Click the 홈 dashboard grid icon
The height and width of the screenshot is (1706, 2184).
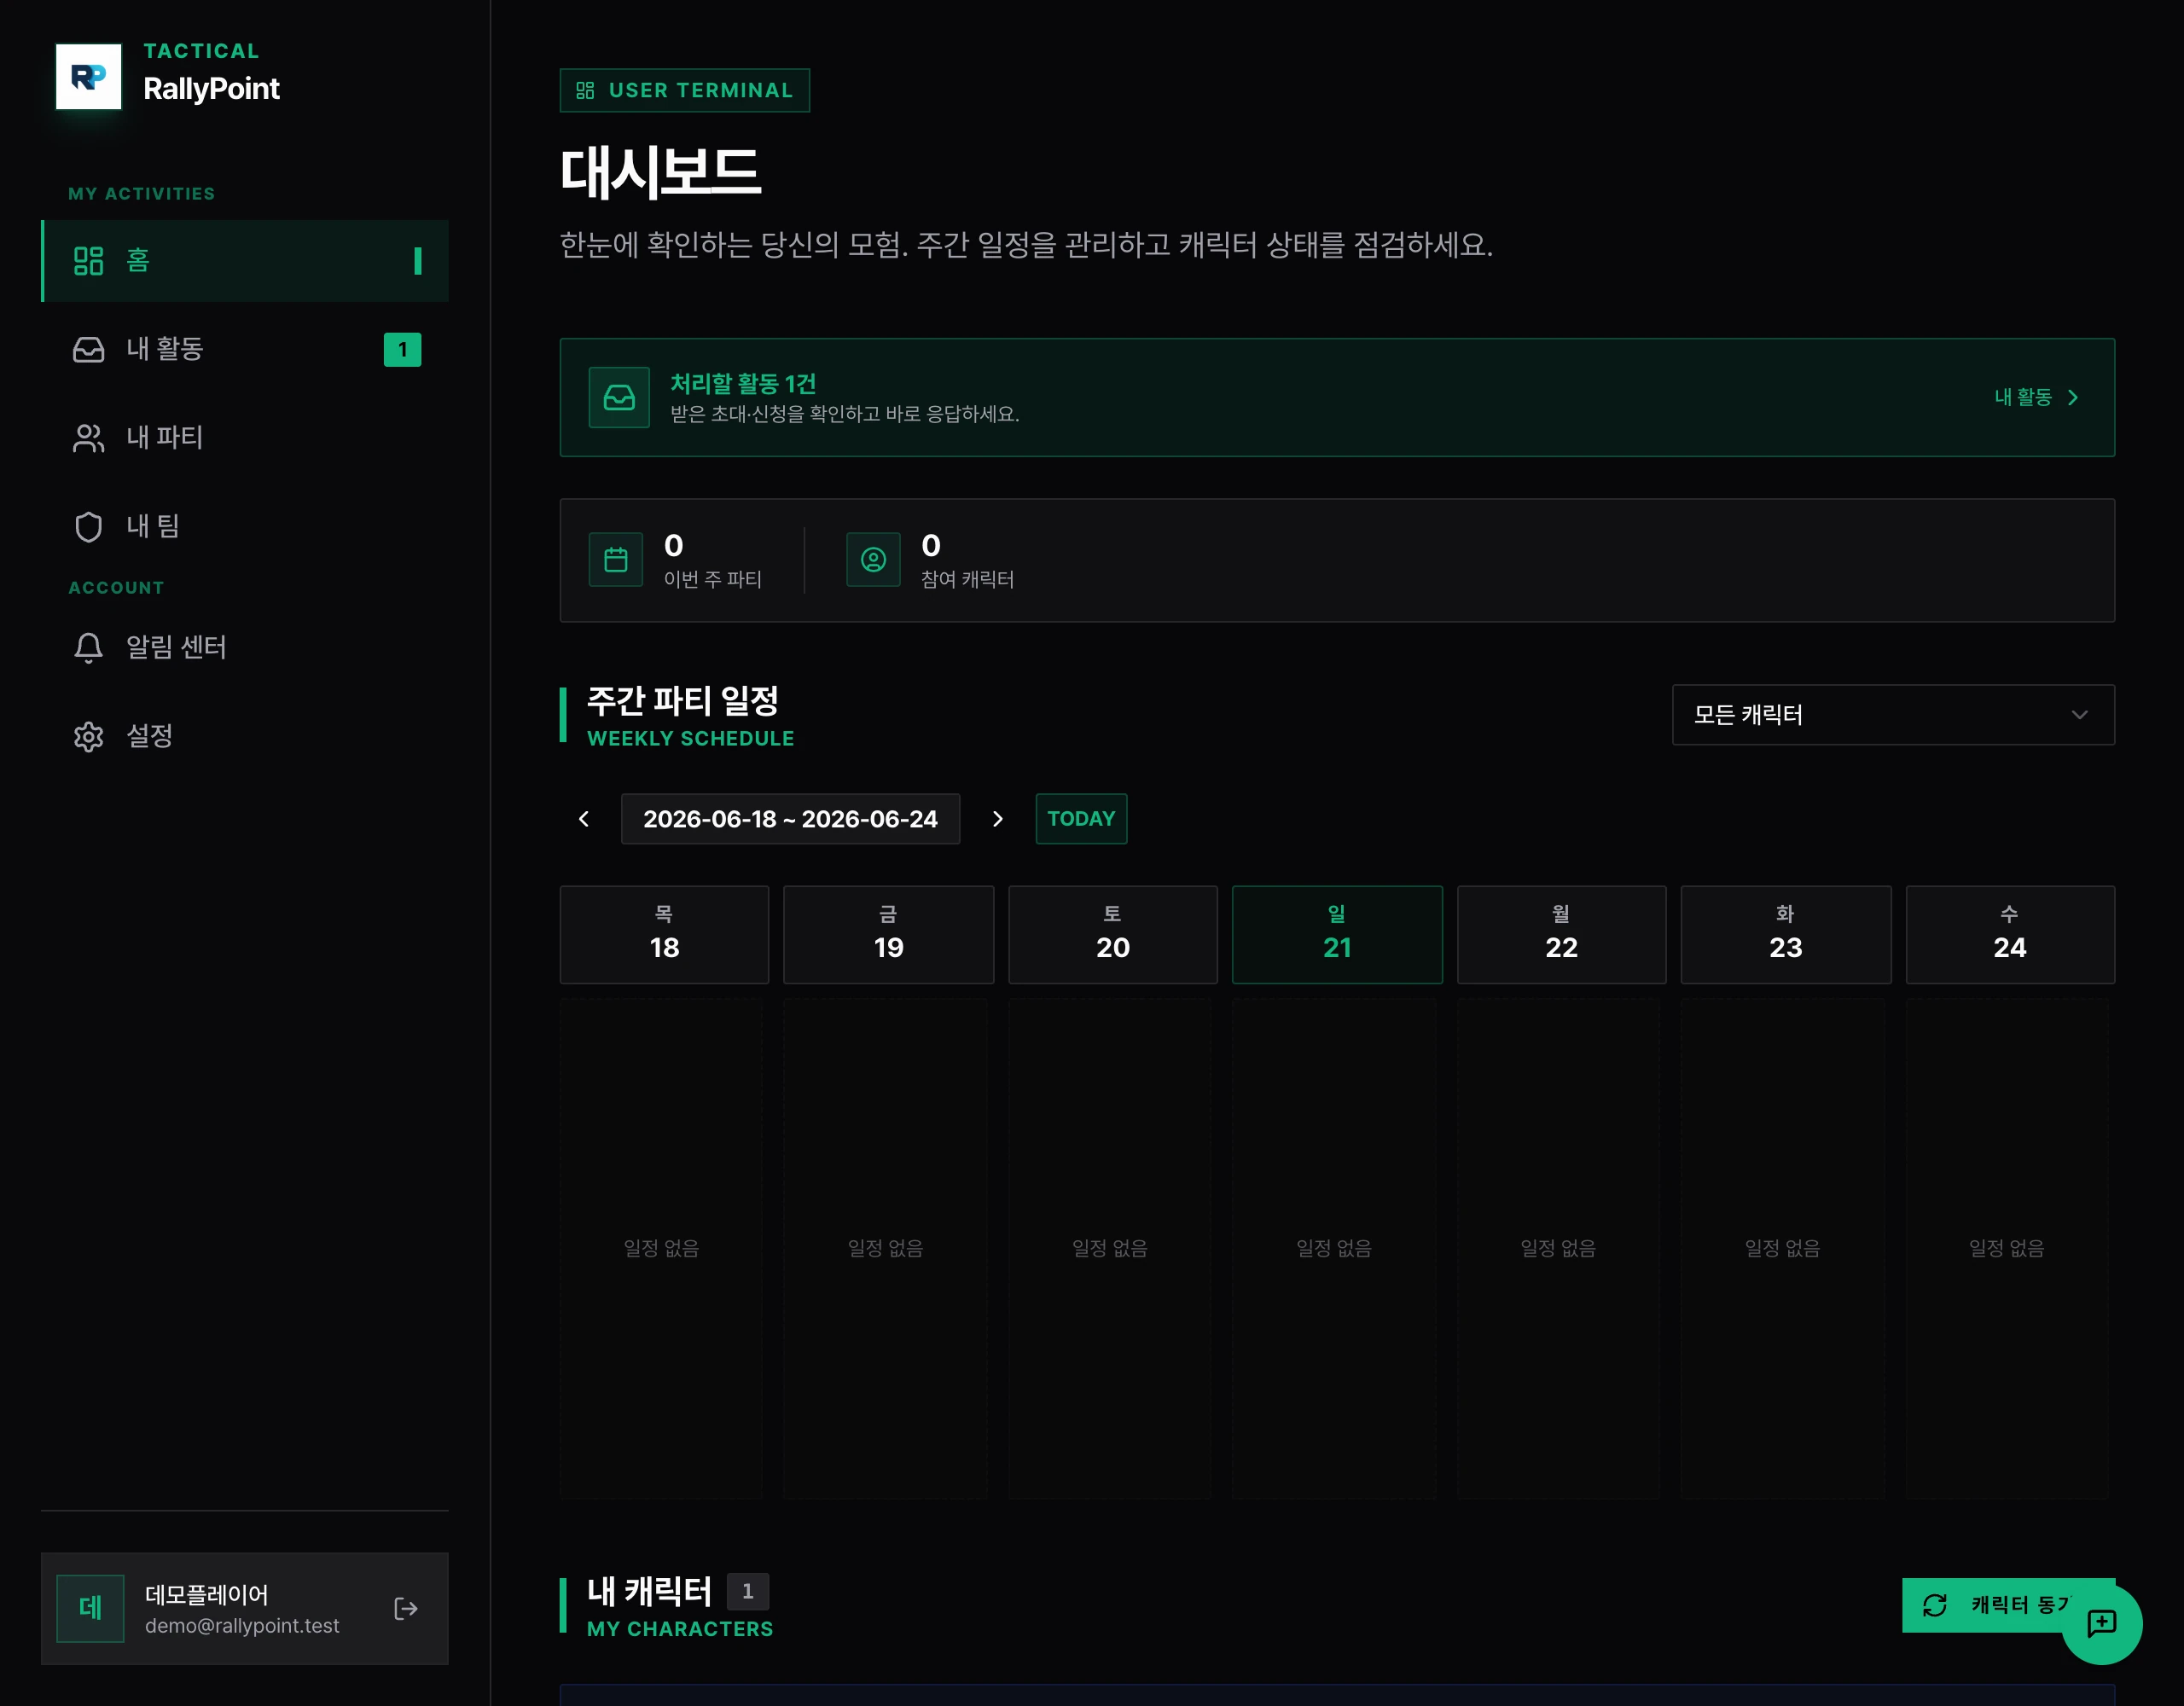pos(89,261)
